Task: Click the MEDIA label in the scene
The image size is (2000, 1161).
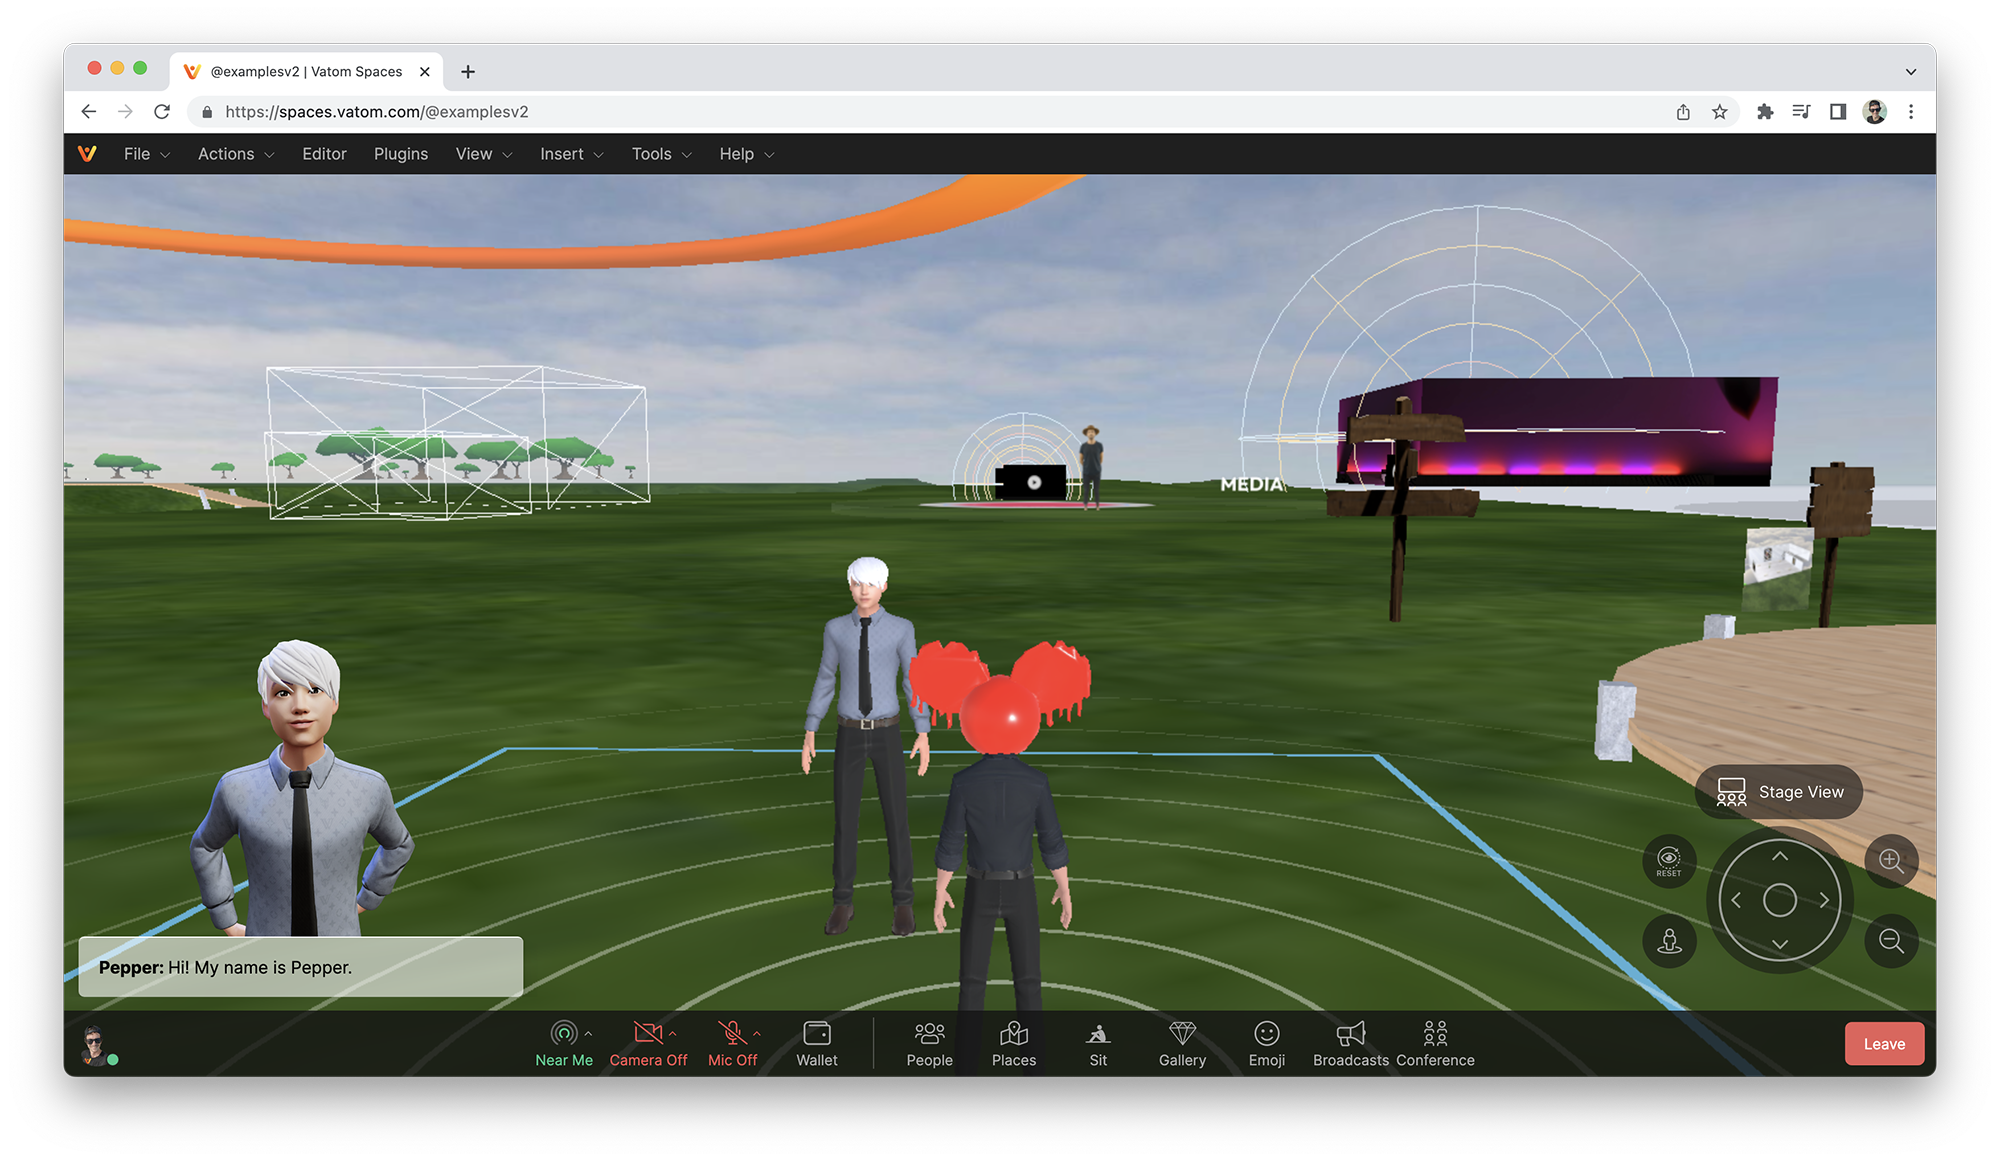Action: tap(1251, 485)
